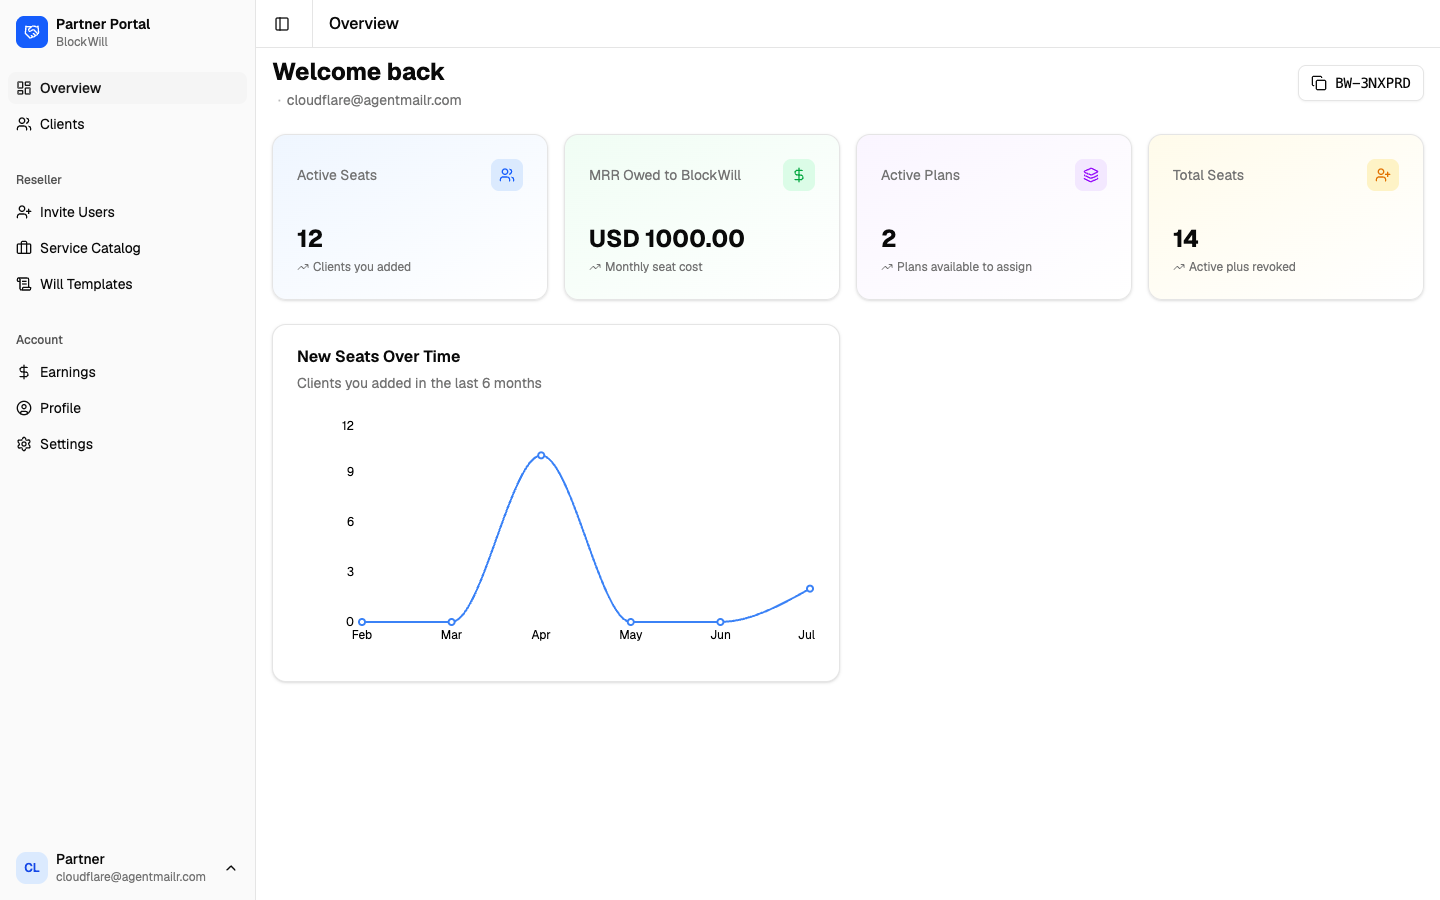
Task: Click the Mar data point on chart
Action: [x=452, y=622]
